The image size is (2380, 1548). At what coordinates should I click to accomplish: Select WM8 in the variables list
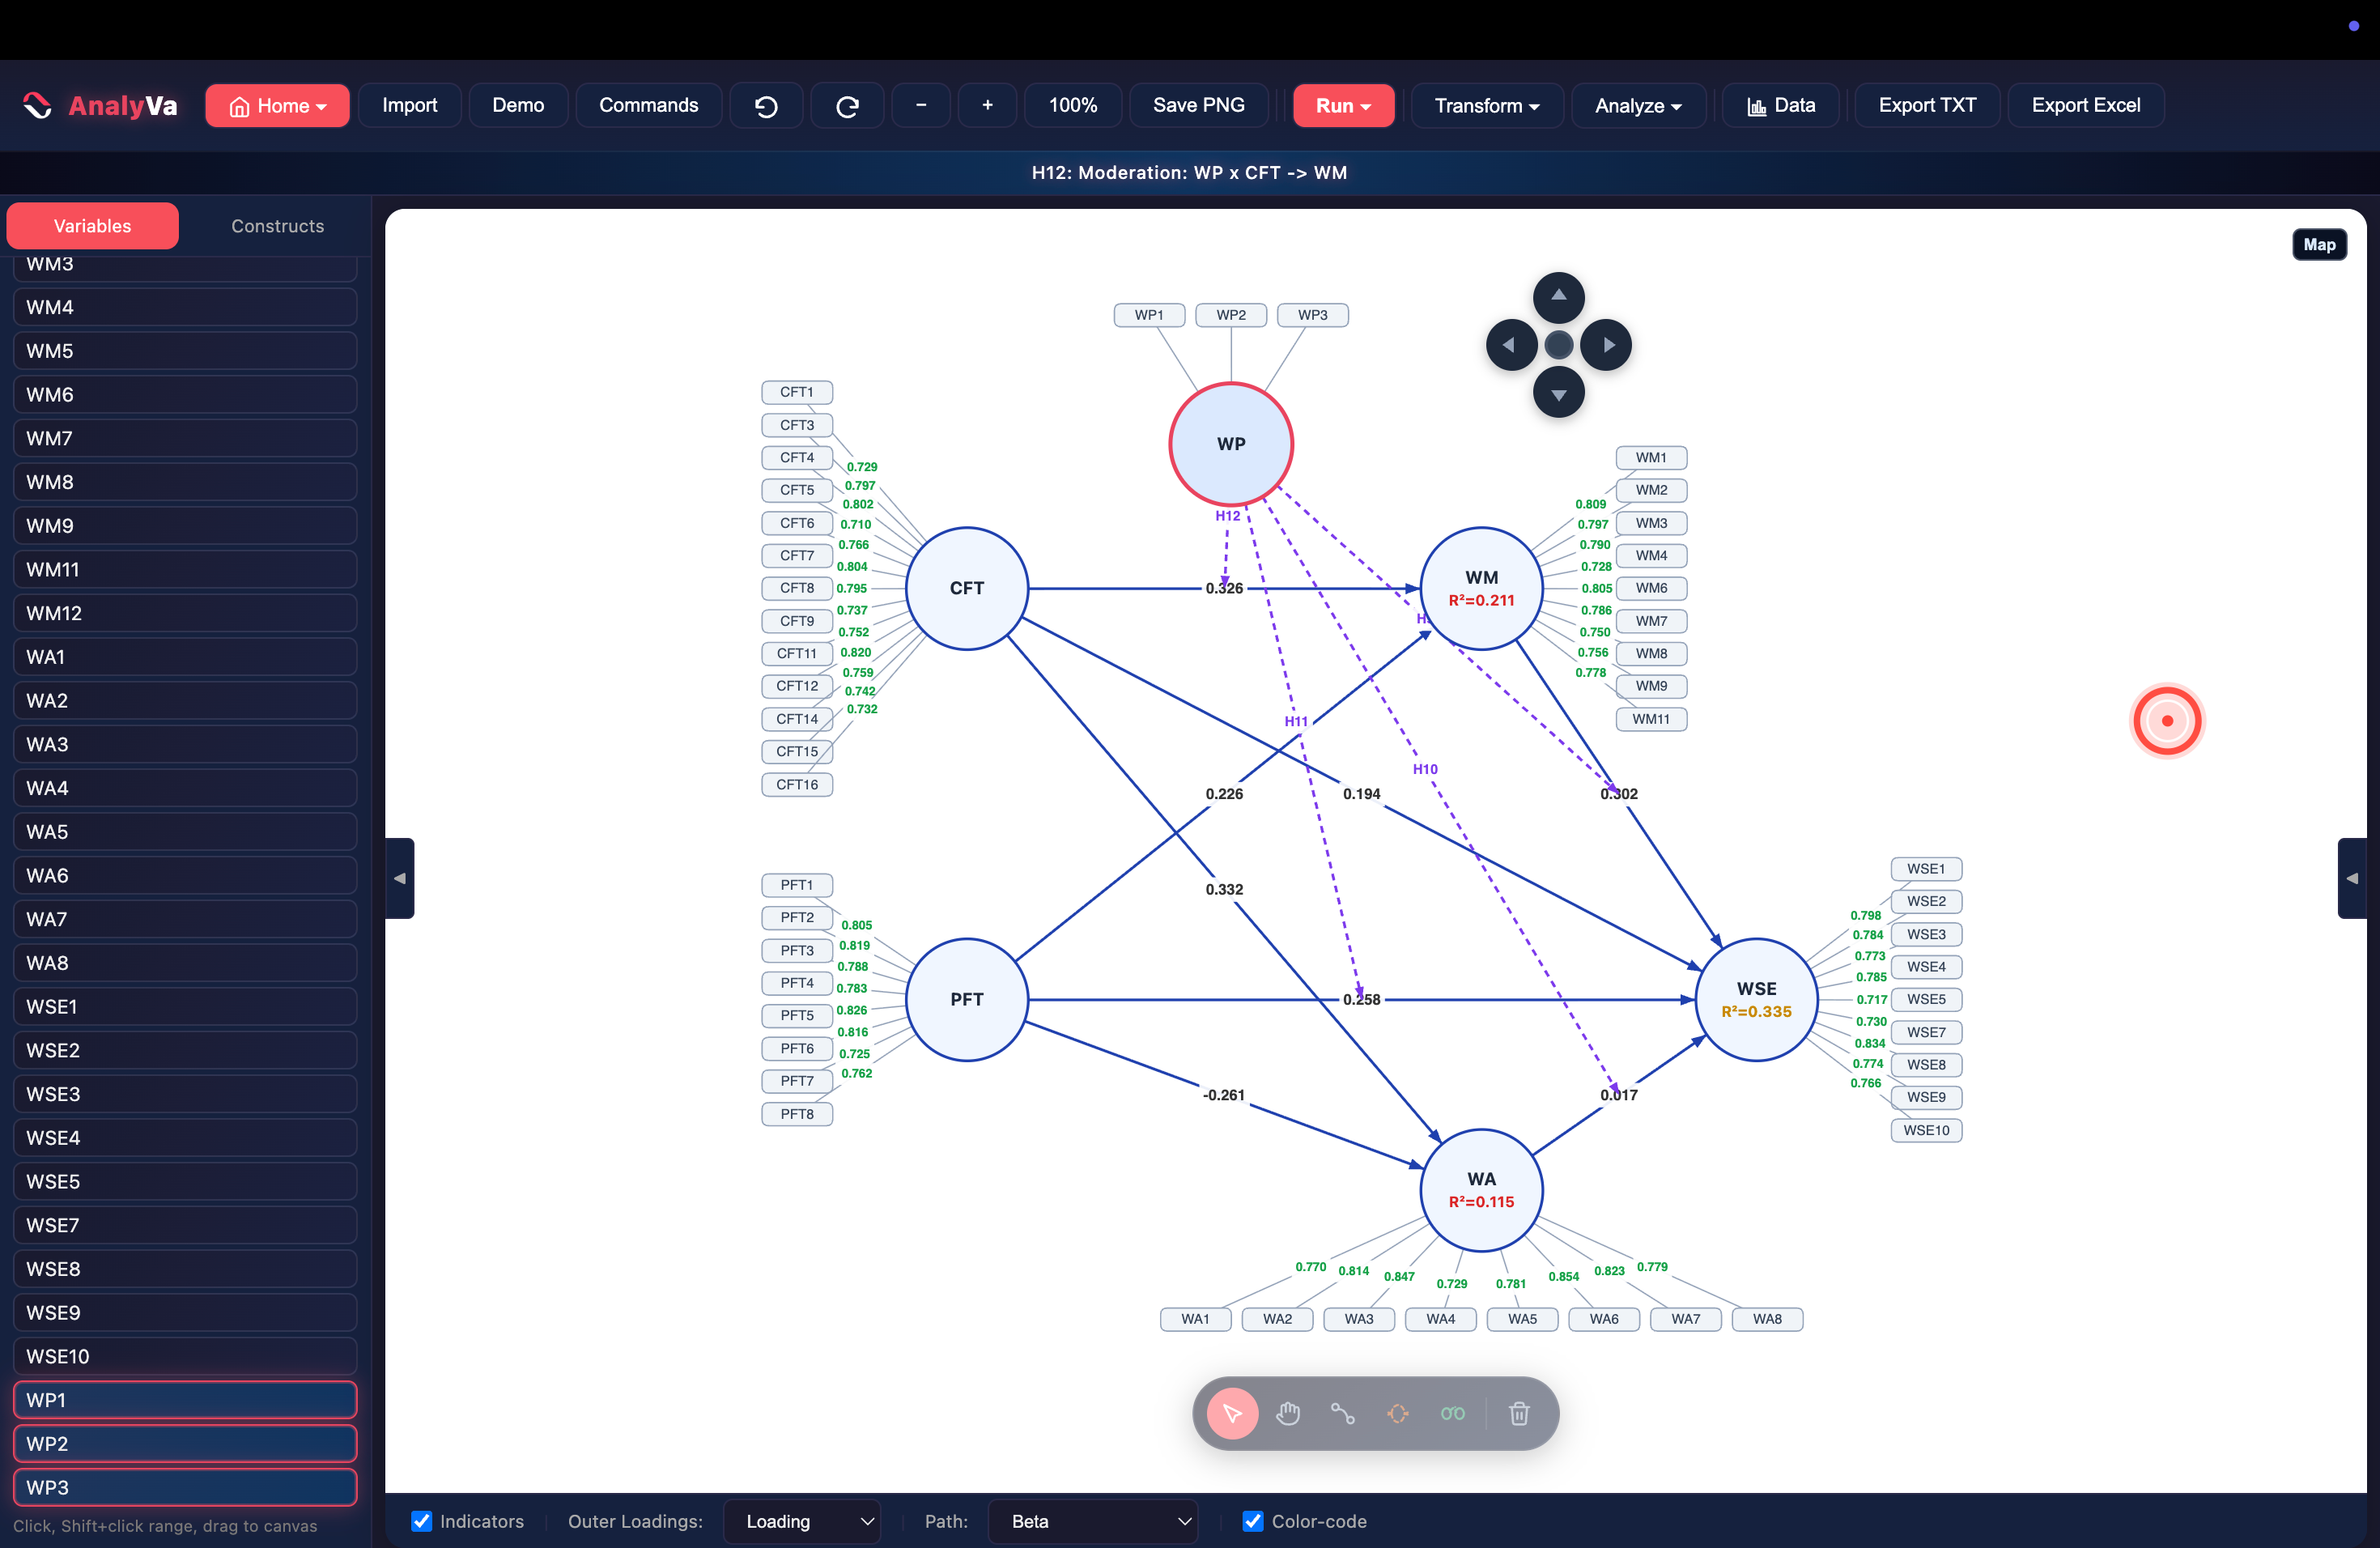coord(185,482)
